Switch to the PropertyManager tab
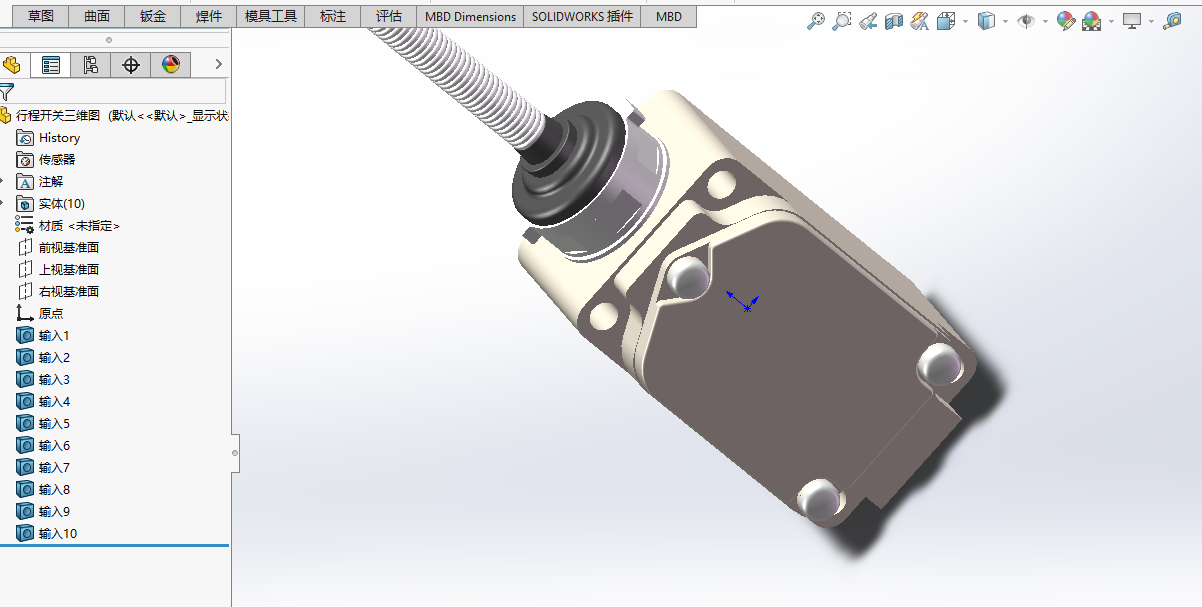 pyautogui.click(x=51, y=65)
